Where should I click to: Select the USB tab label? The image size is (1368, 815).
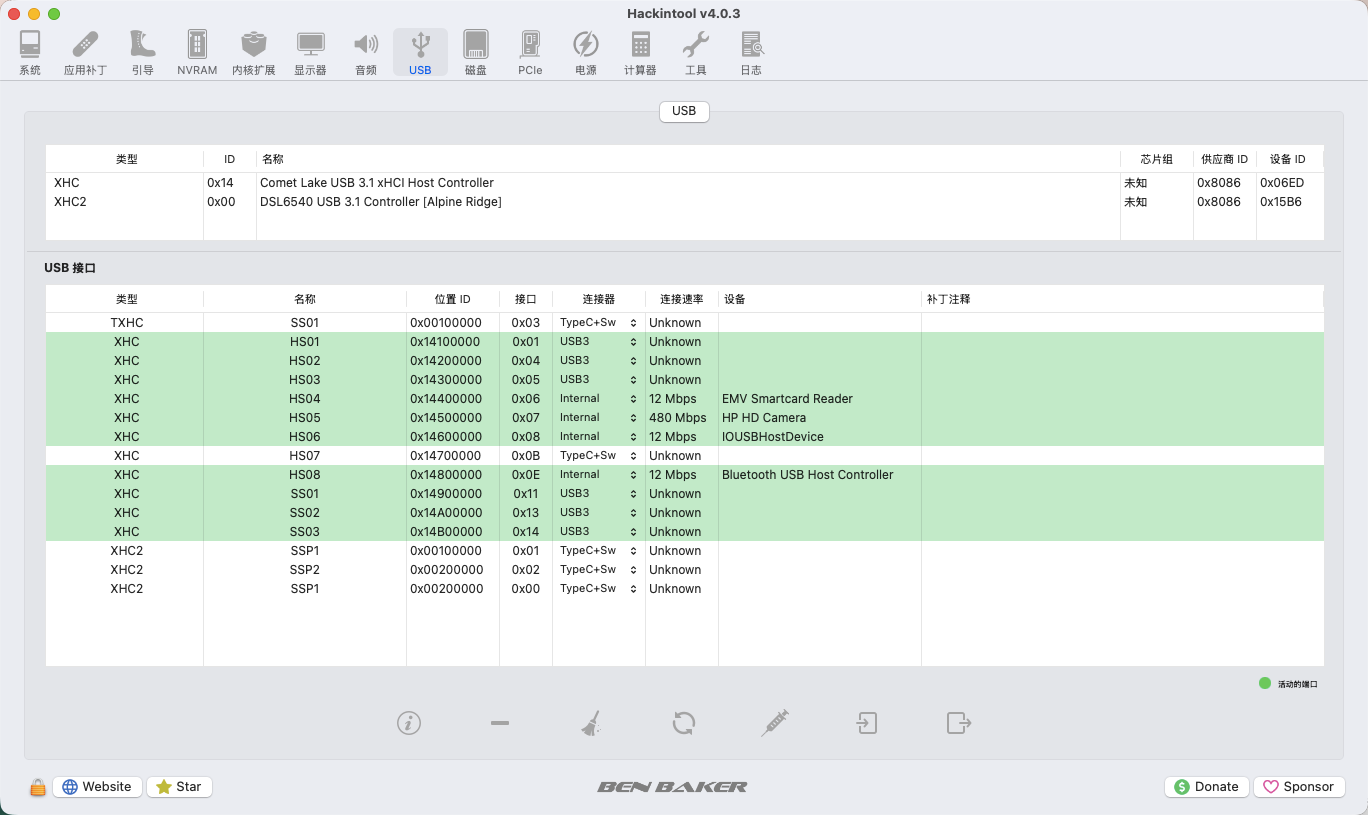click(684, 111)
